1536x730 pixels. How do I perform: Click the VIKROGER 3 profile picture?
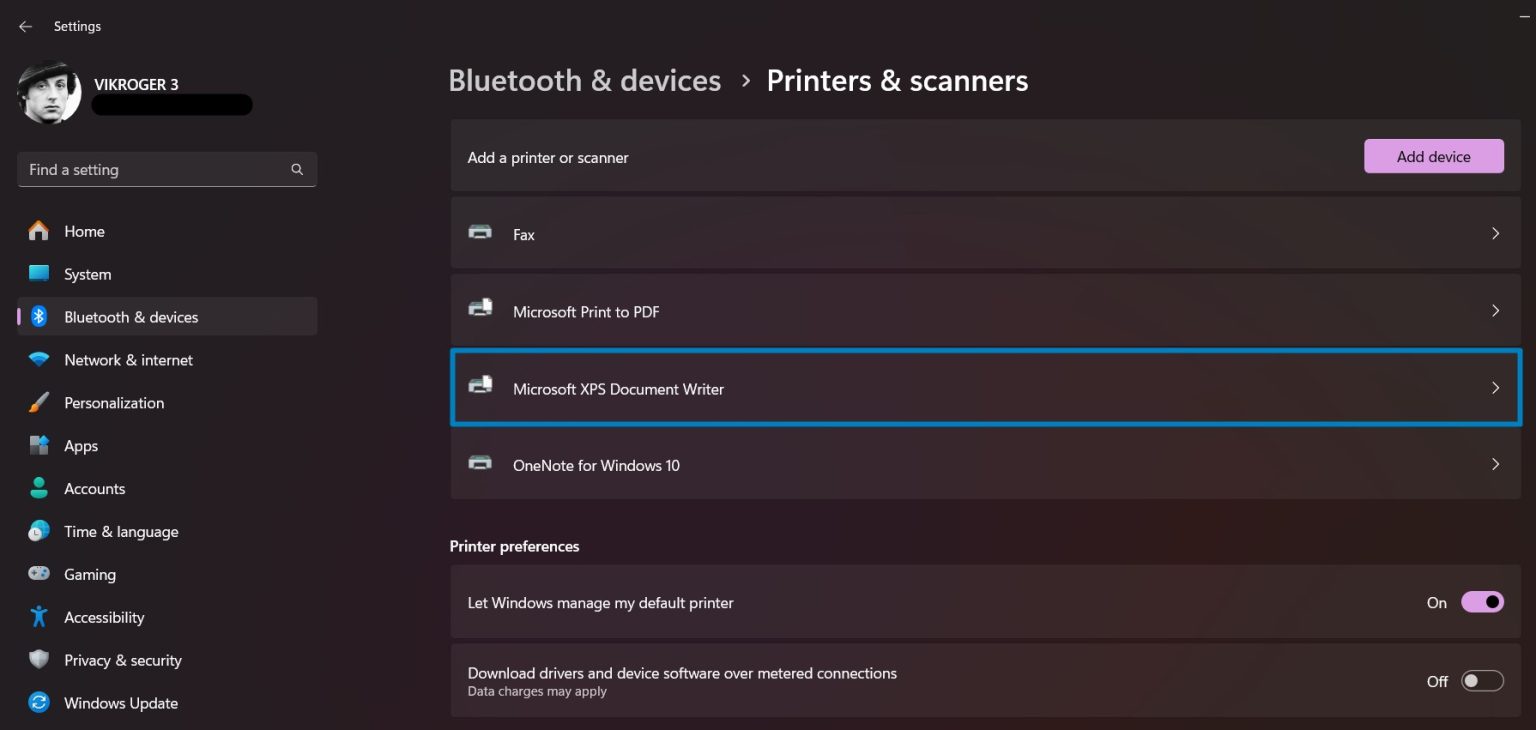coord(48,92)
